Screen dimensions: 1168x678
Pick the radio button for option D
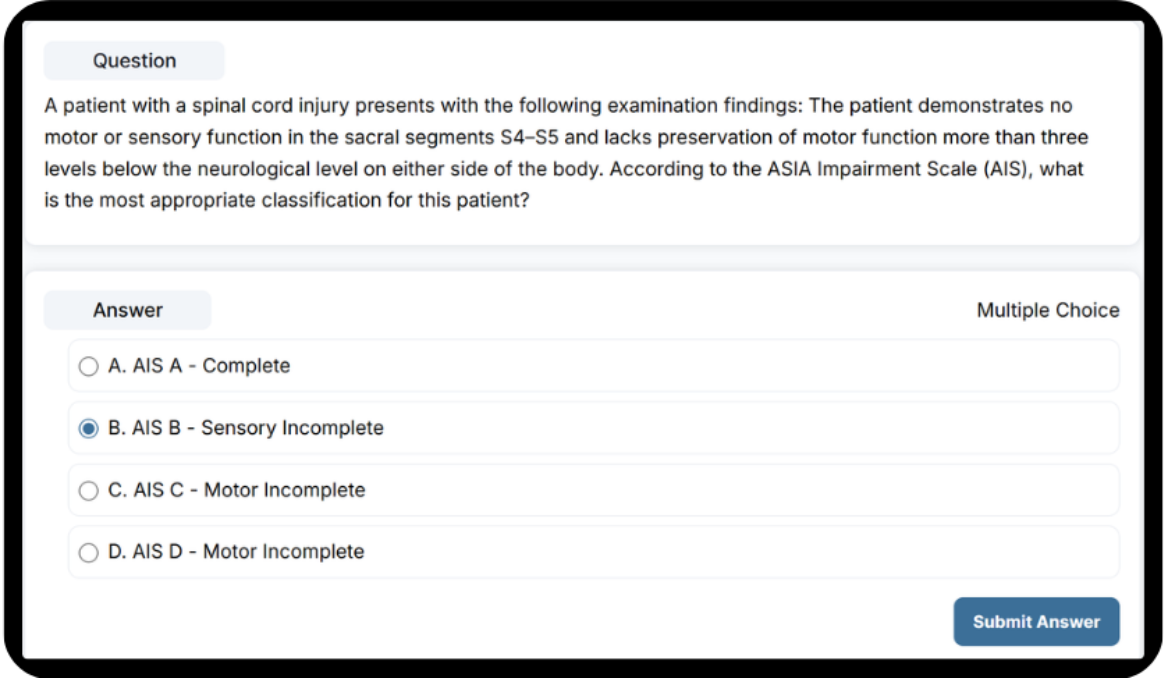pyautogui.click(x=89, y=552)
